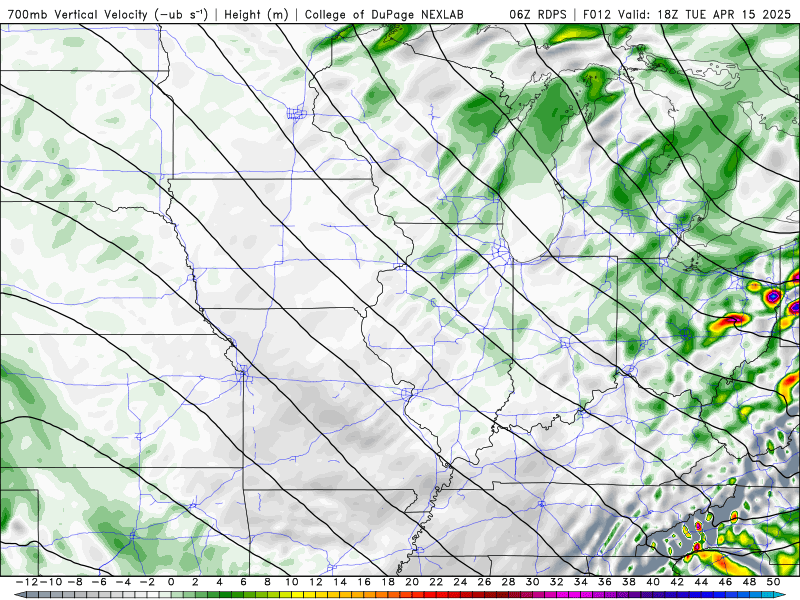Viewport: 800px width, 600px height.
Task: Click the '4' color scale label
Action: (219, 582)
